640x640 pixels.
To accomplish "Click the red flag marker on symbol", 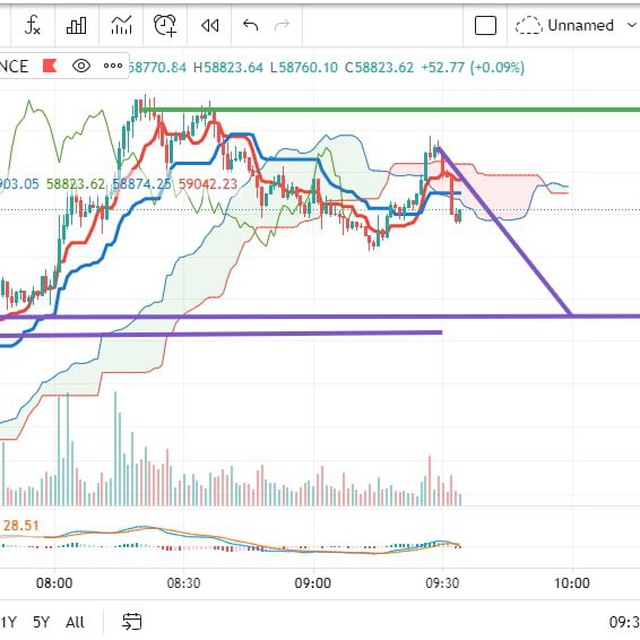I will click(49, 66).
